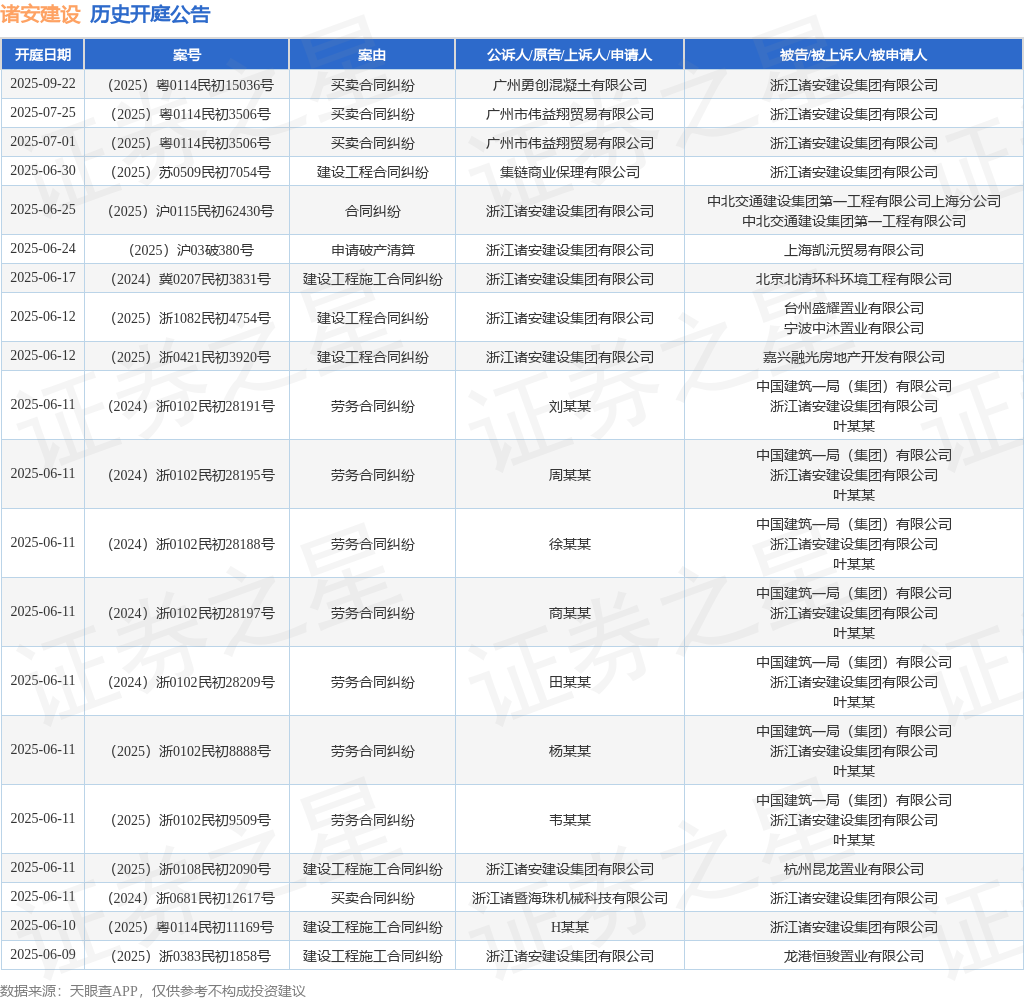Click the 历史开庭公告 title text
The width and height of the screenshot is (1024, 1000).
pyautogui.click(x=150, y=14)
